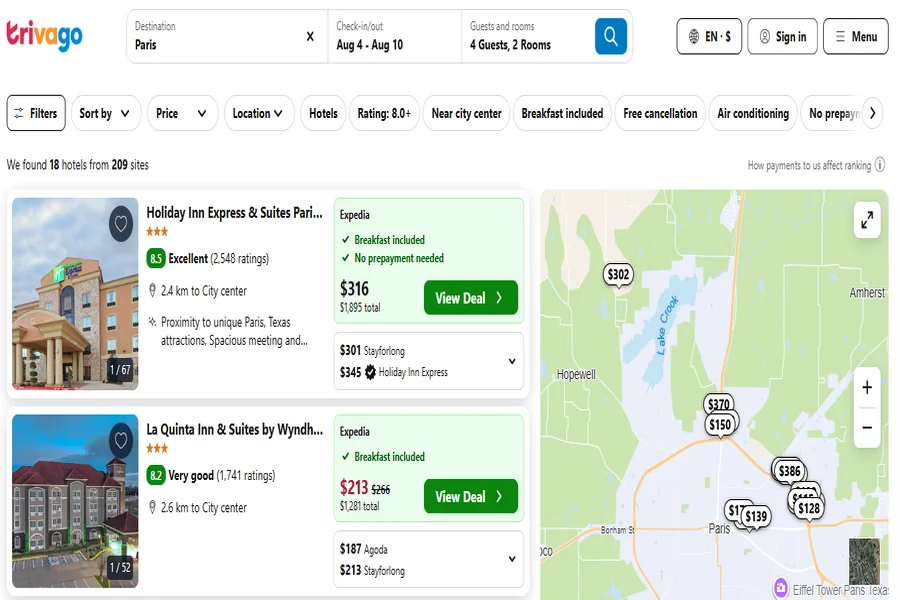Toggle the Hotels filter chip
The image size is (900, 600).
point(323,113)
